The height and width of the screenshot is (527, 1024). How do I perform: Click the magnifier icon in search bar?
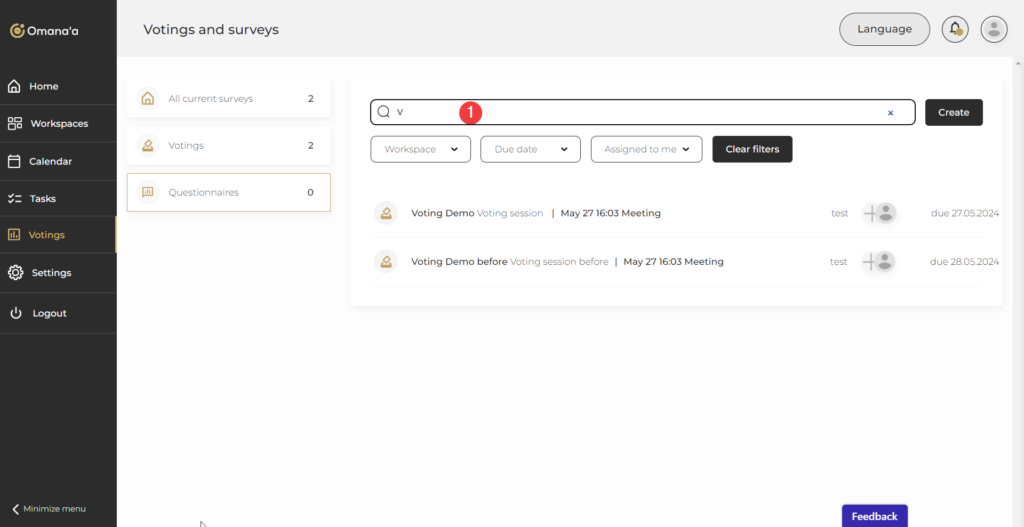383,112
